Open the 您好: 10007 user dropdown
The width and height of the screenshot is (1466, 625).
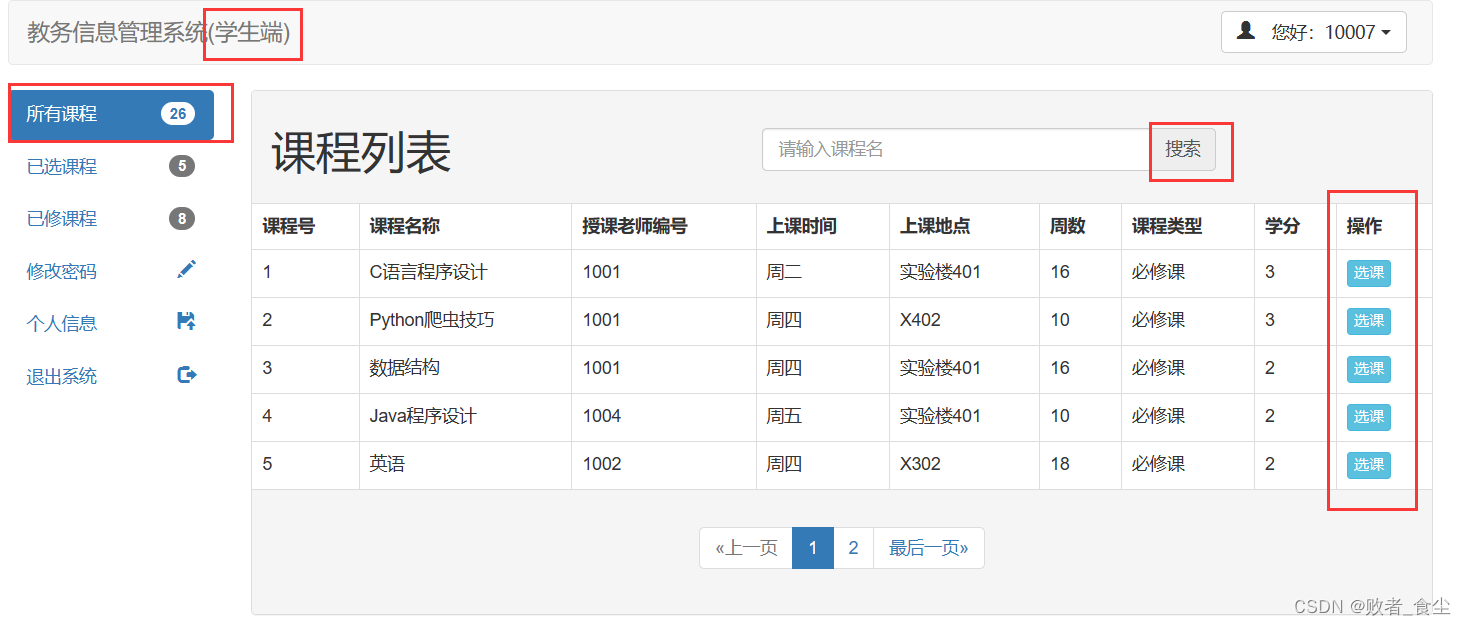(x=1313, y=32)
